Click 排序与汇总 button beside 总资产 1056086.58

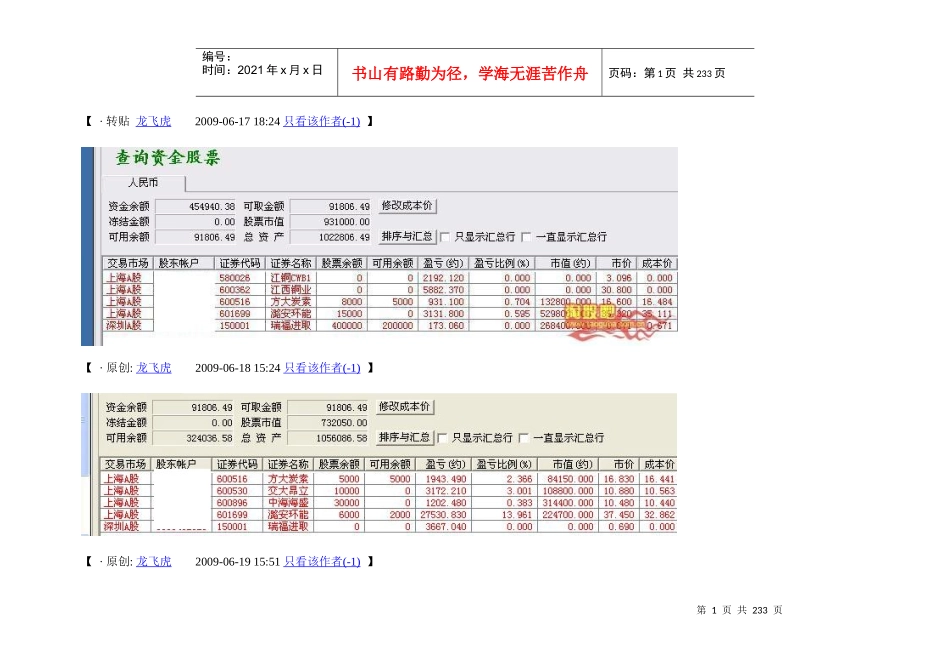tap(405, 437)
